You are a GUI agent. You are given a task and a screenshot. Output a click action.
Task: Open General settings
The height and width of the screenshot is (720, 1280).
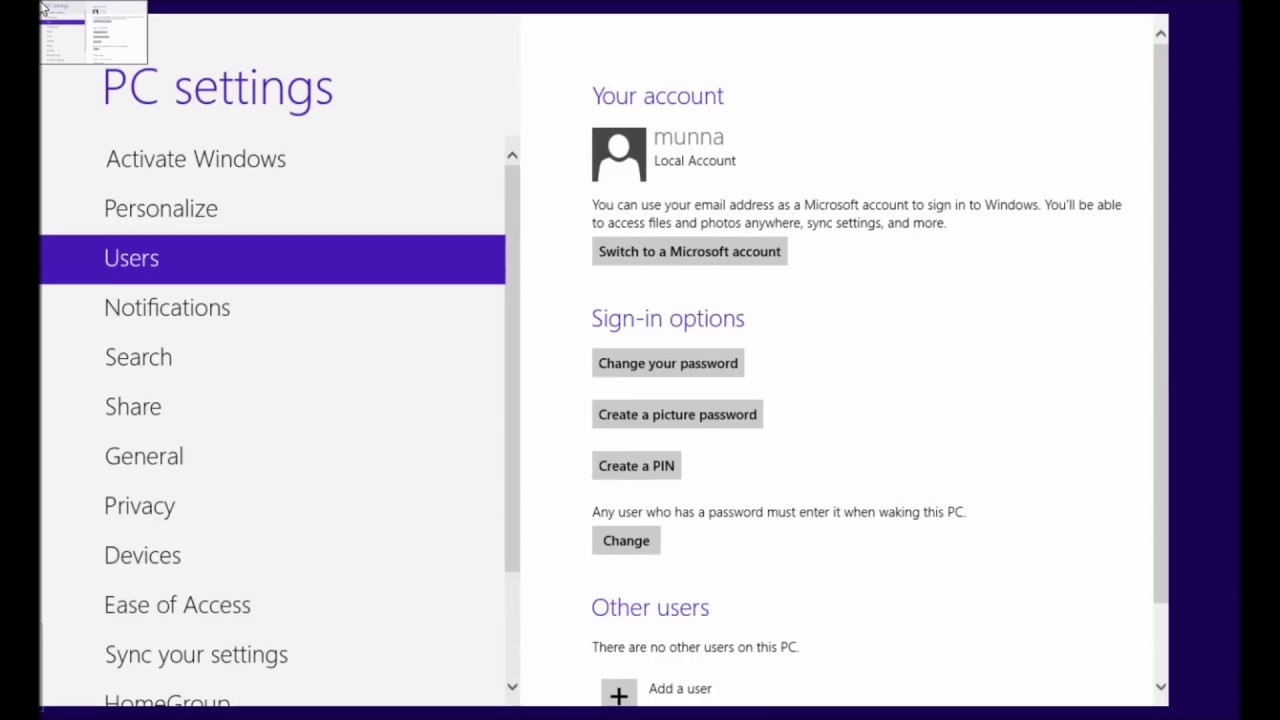pyautogui.click(x=144, y=456)
